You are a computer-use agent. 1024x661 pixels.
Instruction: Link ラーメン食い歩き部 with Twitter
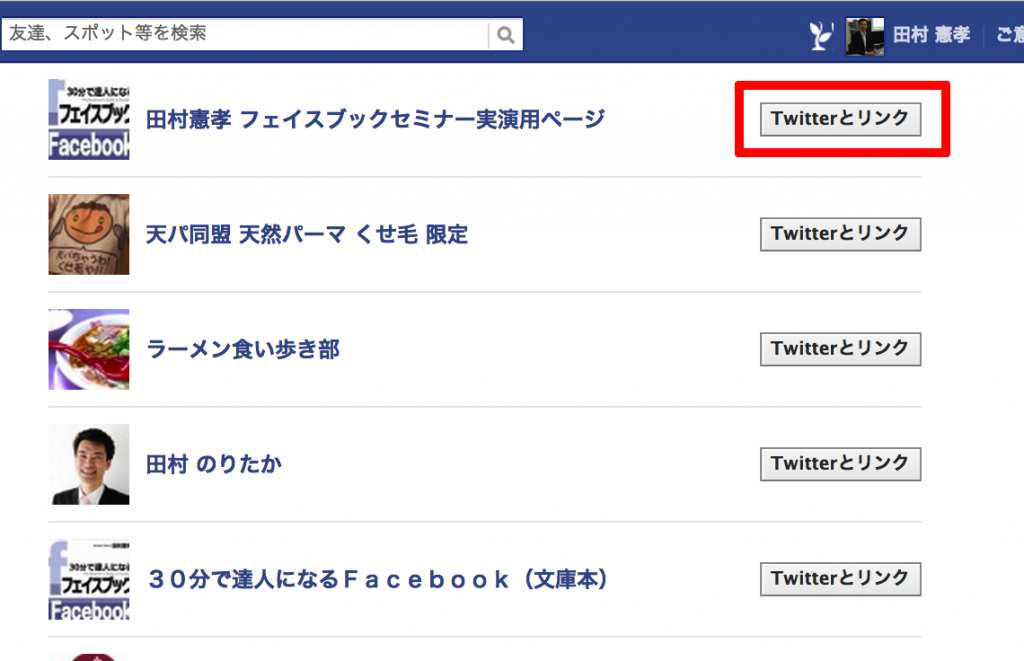(x=840, y=349)
